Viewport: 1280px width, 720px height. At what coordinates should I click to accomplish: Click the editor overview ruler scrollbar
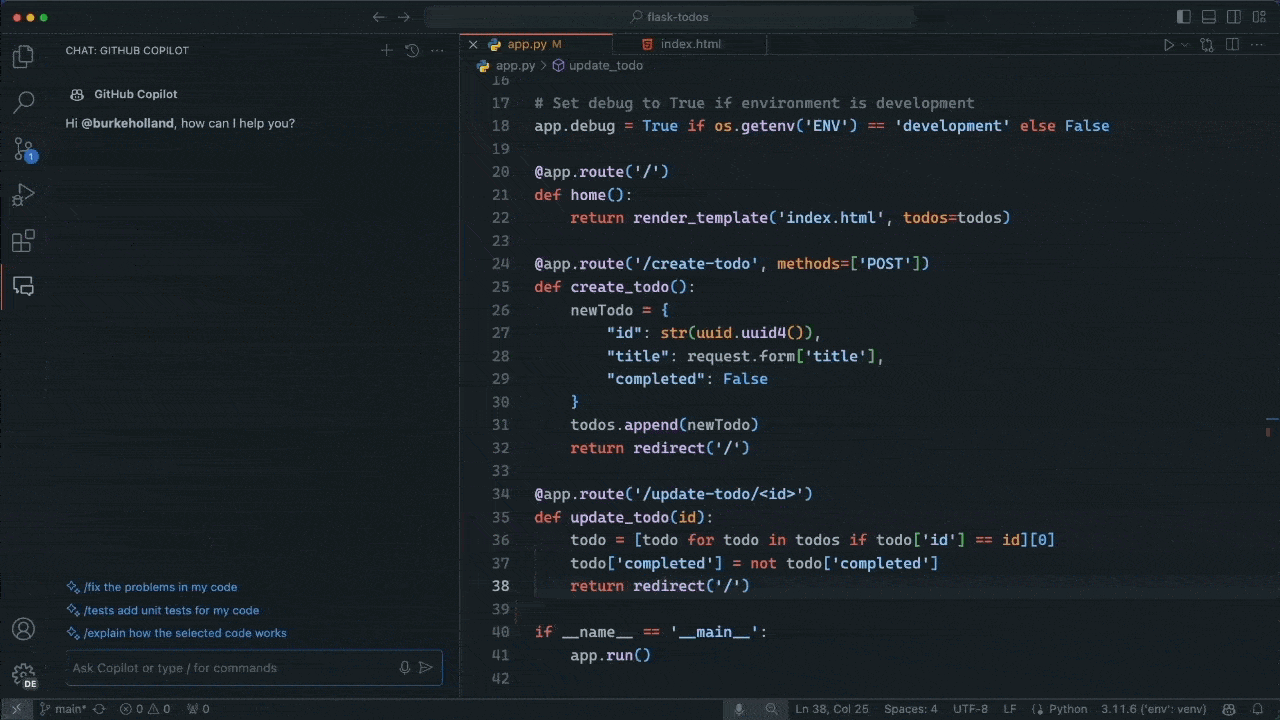[1272, 385]
